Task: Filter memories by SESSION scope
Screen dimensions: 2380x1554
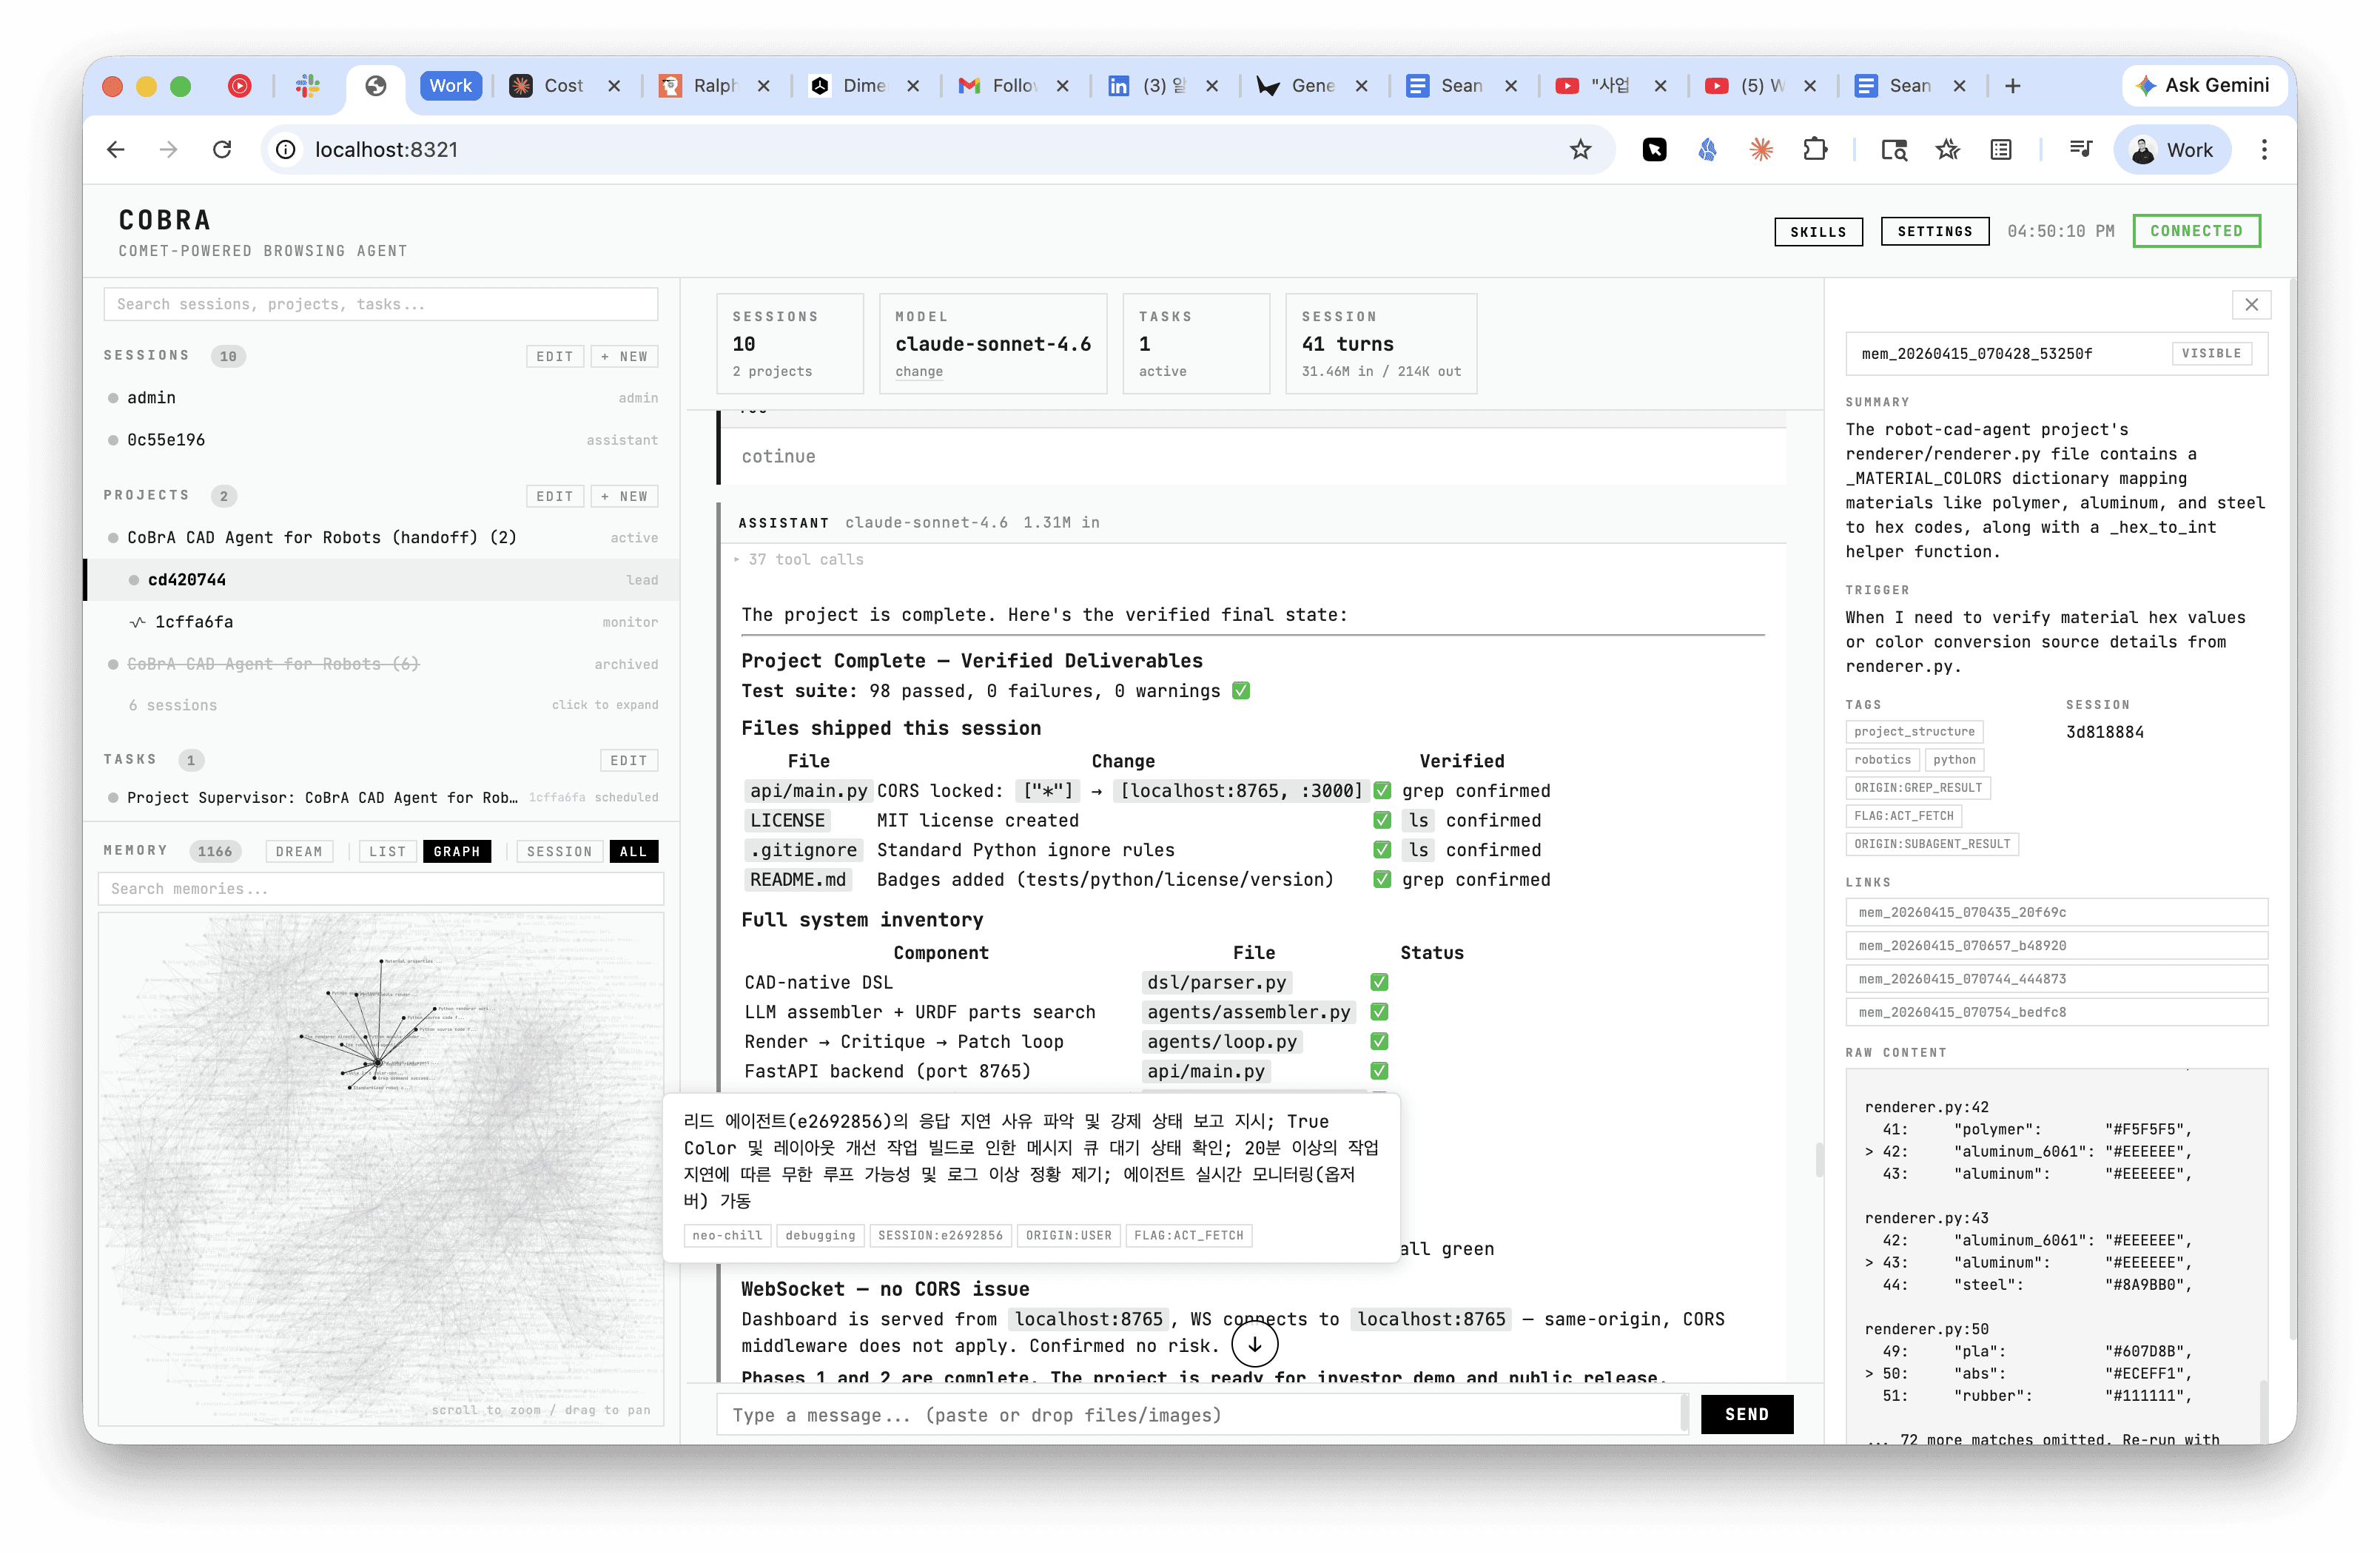Action: (x=559, y=851)
